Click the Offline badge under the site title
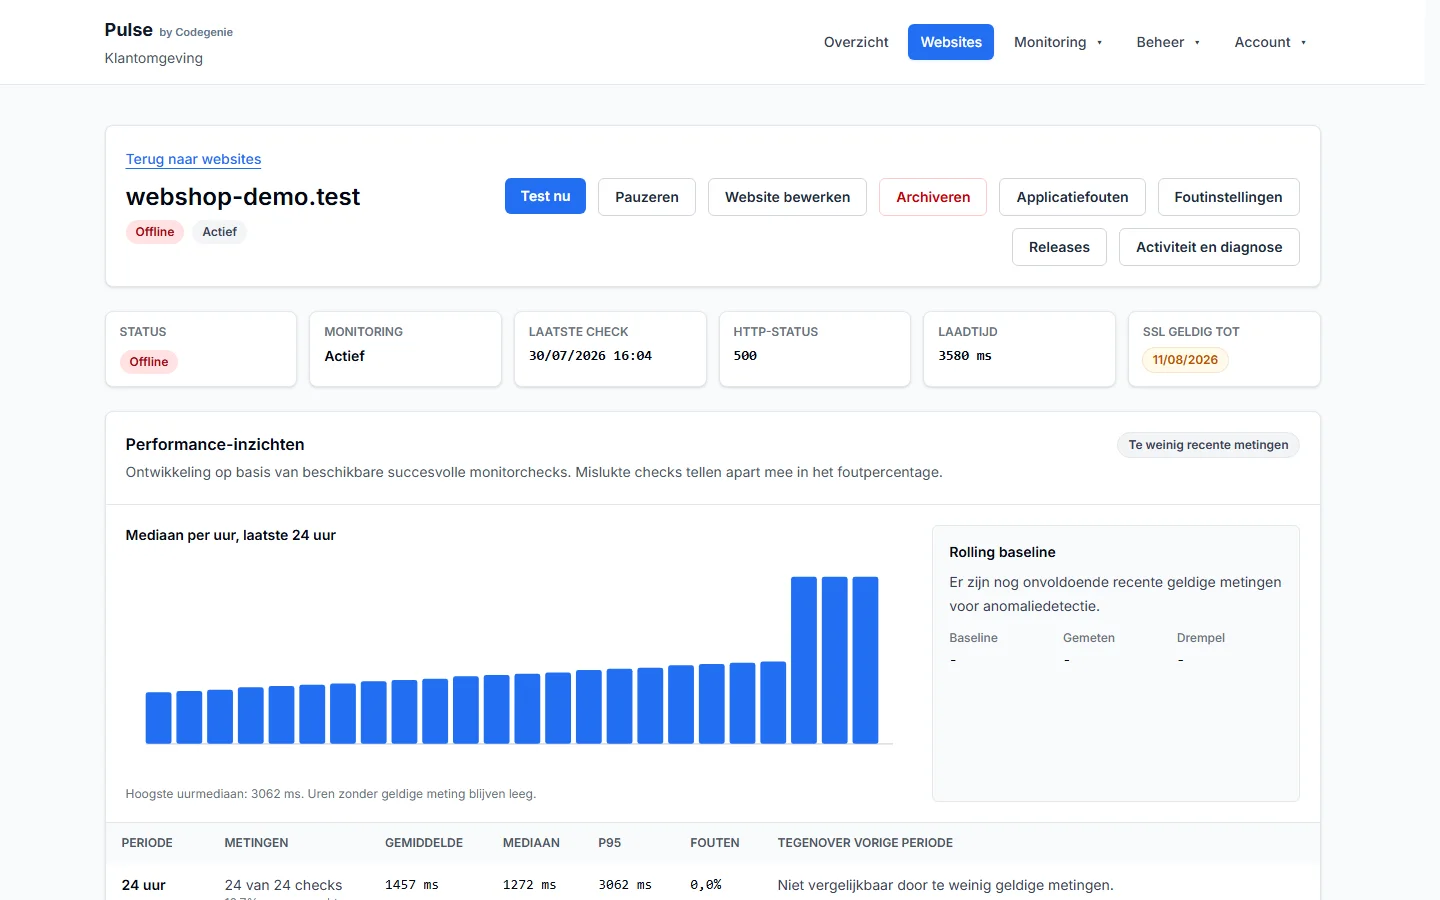Image resolution: width=1440 pixels, height=900 pixels. pos(155,232)
